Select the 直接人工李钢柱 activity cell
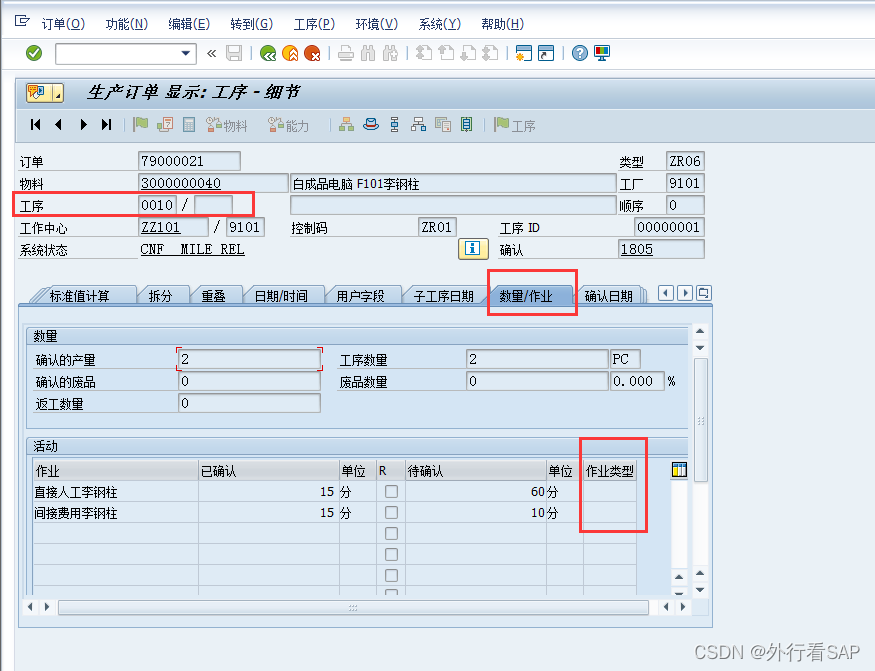Screen dimensions: 875x671 (116, 492)
